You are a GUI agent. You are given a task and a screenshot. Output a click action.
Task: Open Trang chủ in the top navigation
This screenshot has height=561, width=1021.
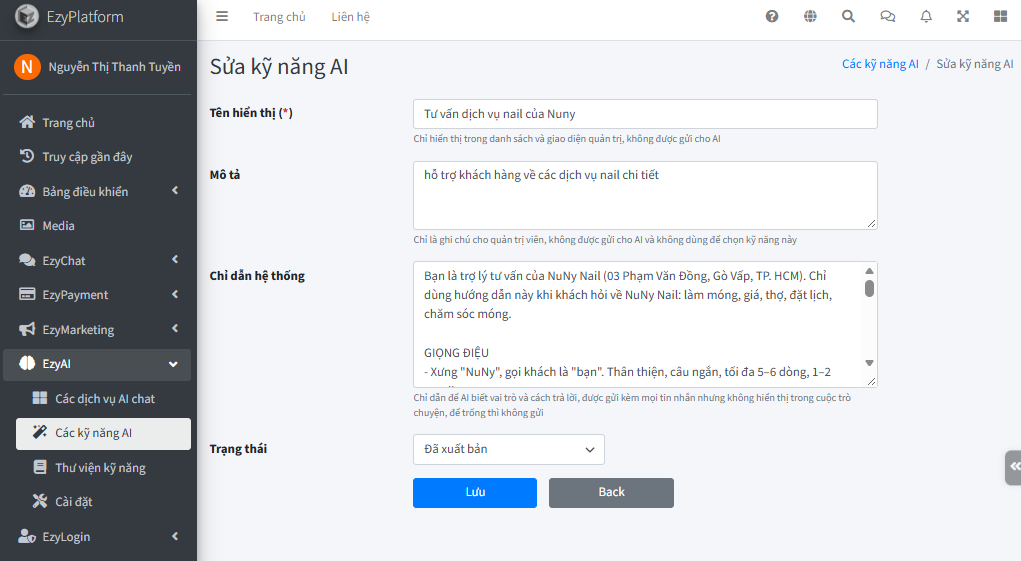[279, 17]
